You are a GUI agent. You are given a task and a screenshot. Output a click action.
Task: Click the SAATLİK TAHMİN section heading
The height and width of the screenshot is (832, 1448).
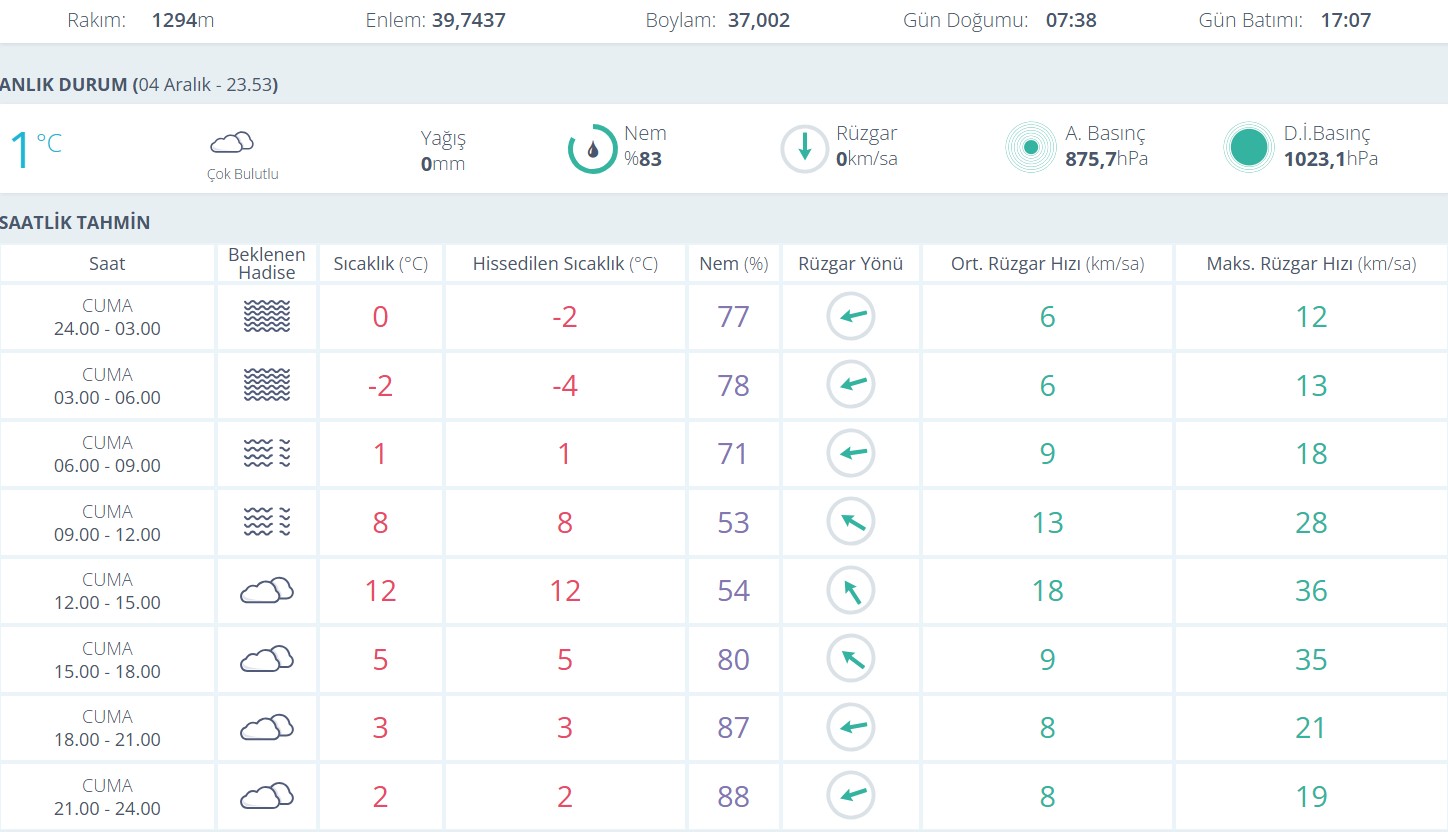tap(75, 222)
